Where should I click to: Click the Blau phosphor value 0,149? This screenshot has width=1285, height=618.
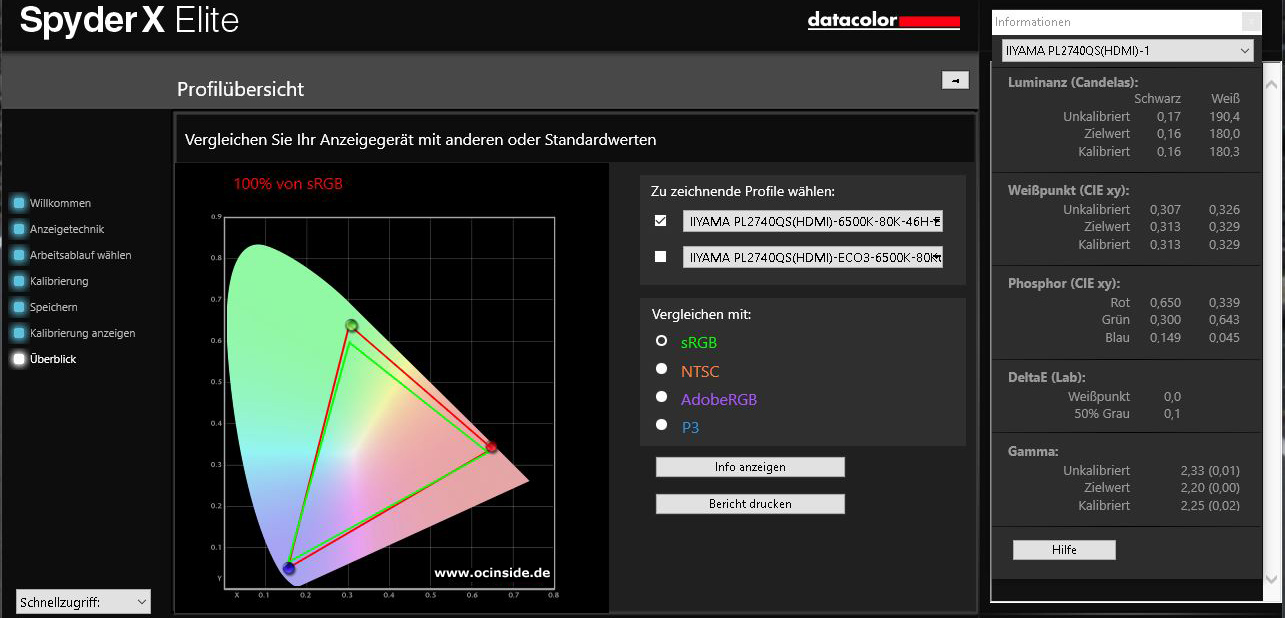pyautogui.click(x=1165, y=338)
